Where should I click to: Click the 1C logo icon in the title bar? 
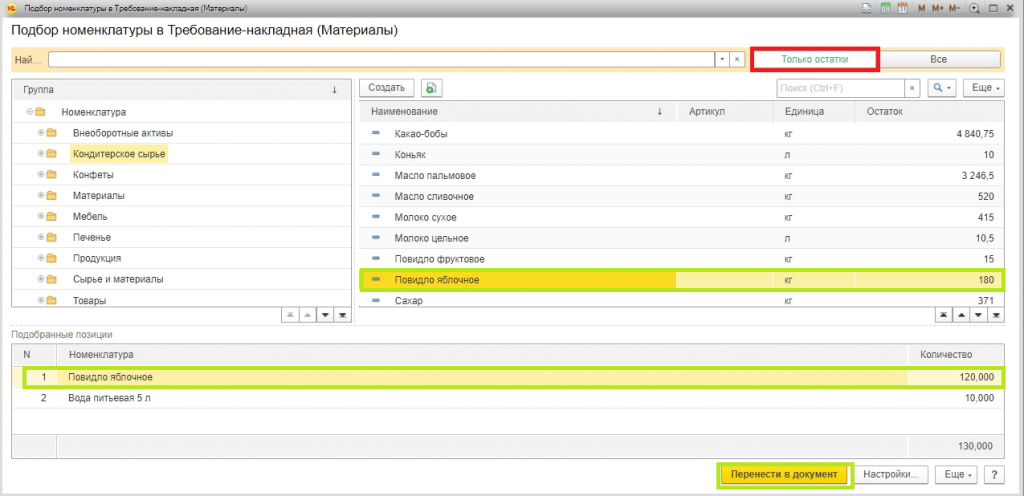(10, 8)
